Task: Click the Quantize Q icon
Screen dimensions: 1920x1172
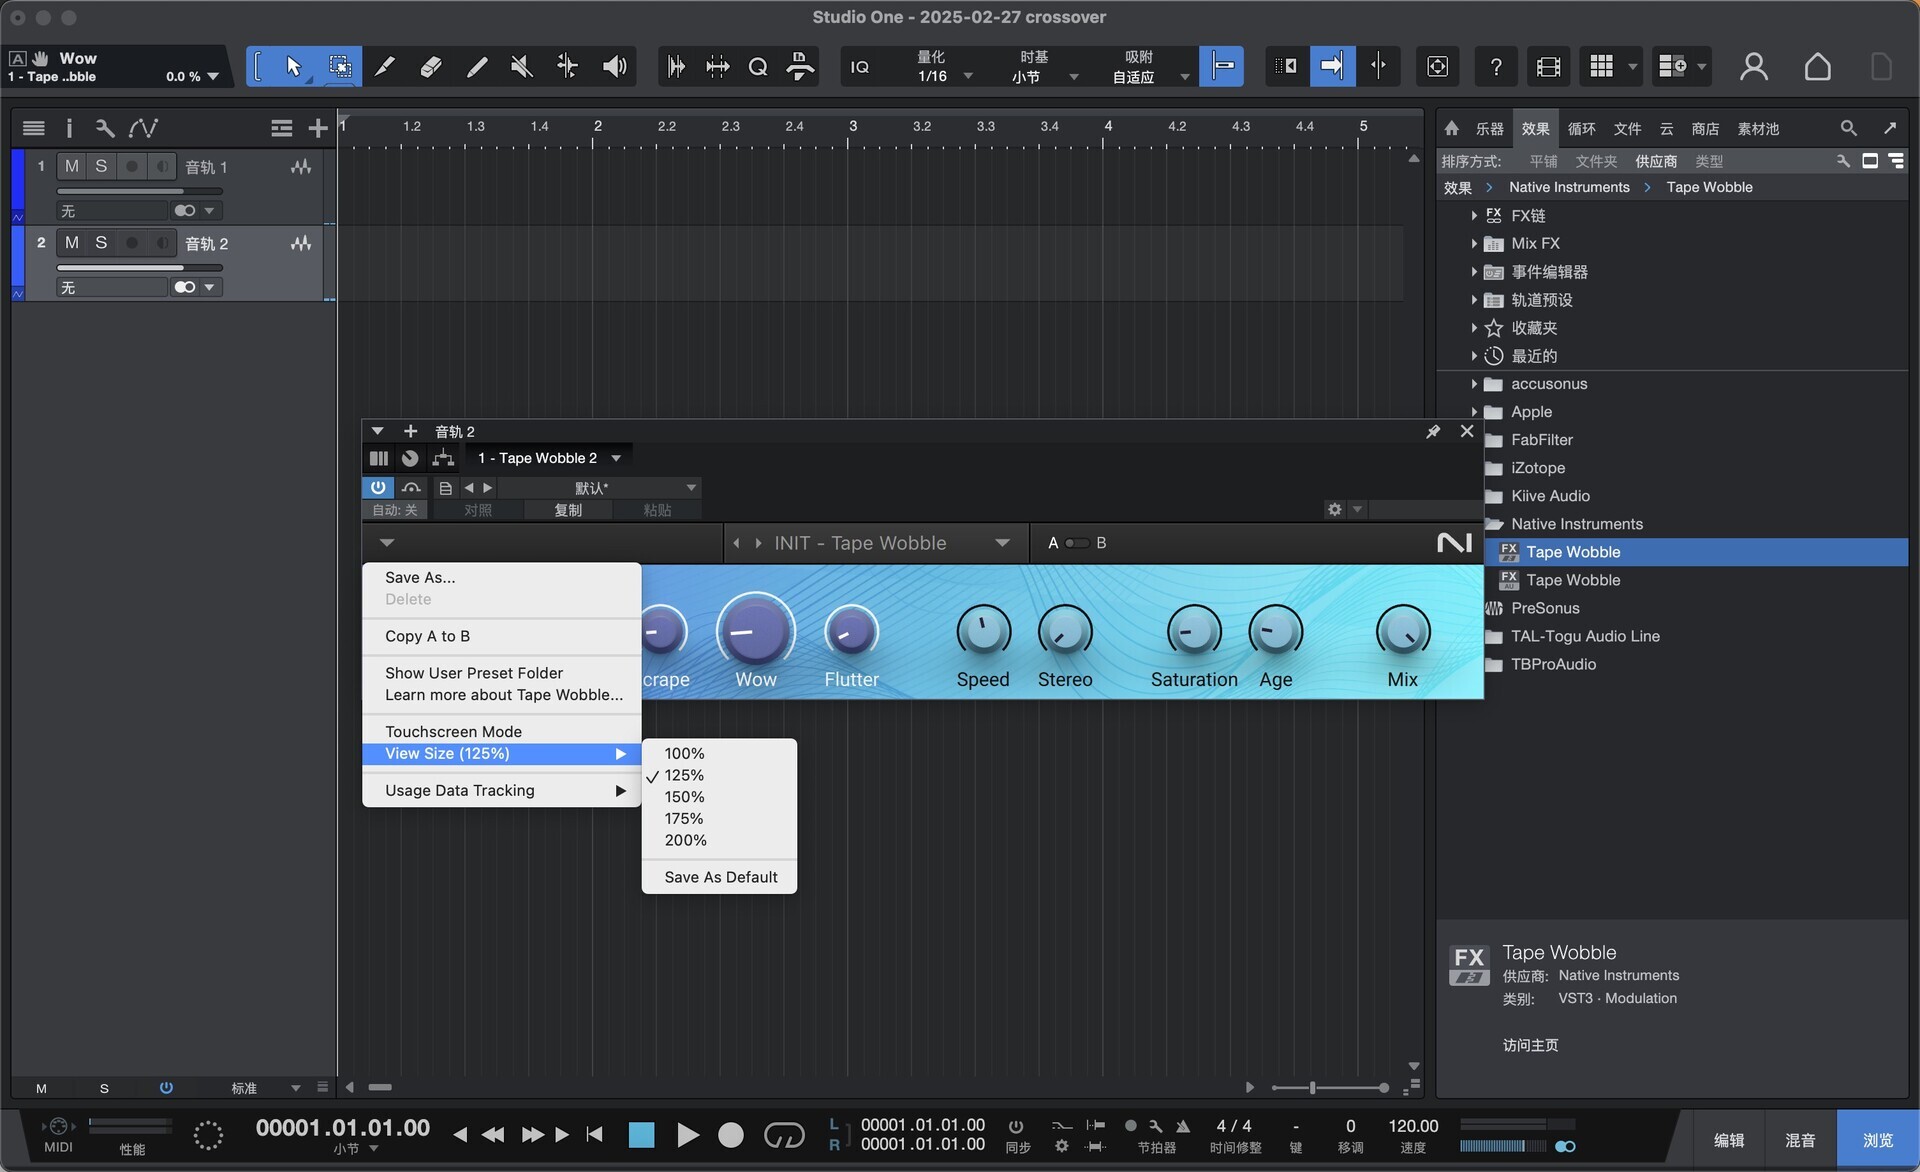Action: (x=758, y=67)
